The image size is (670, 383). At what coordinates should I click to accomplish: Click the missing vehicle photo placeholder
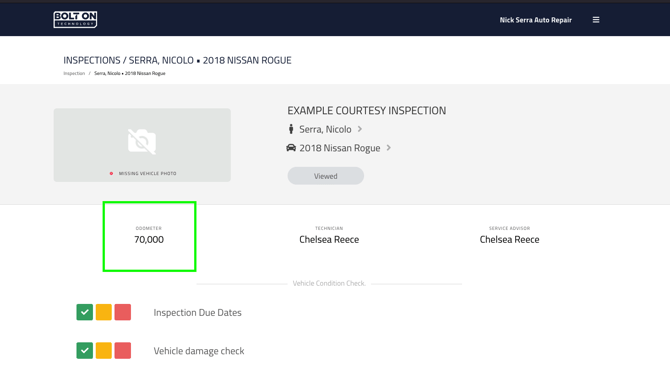(142, 145)
